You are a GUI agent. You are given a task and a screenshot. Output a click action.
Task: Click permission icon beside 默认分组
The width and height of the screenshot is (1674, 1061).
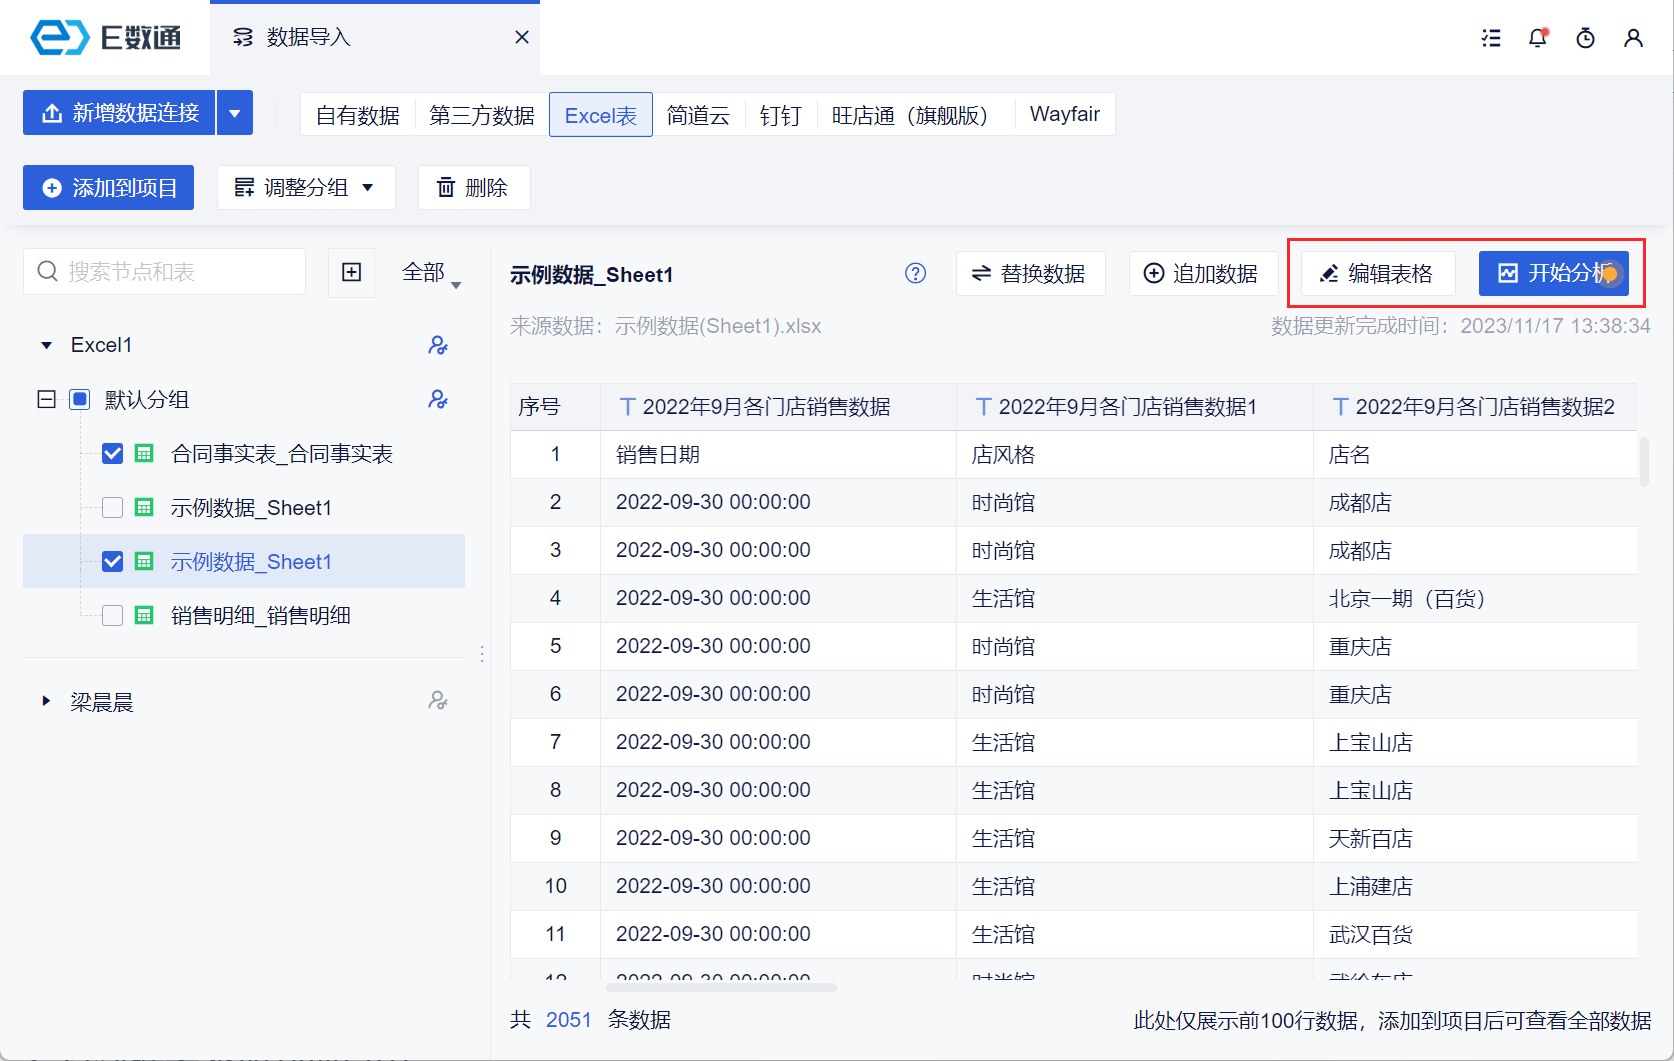point(437,399)
